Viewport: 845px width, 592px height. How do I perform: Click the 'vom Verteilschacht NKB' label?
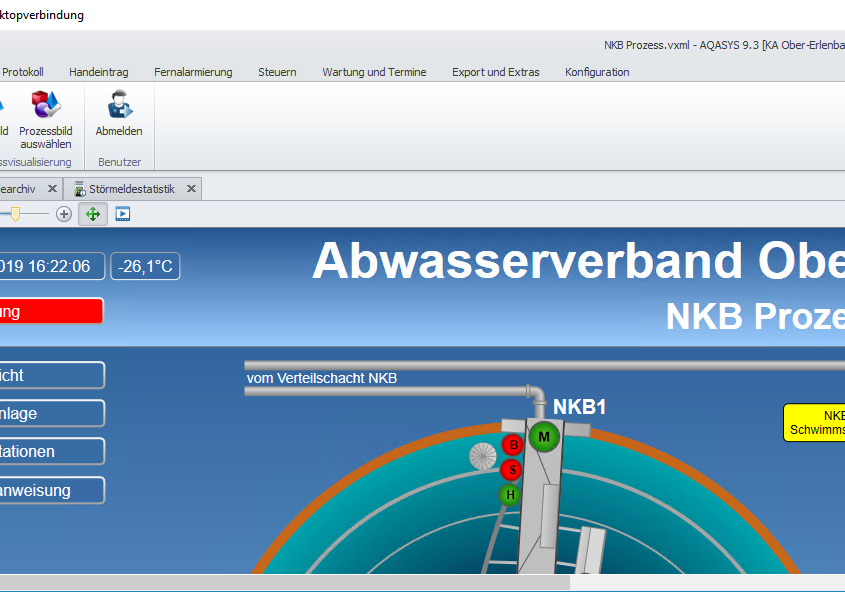[x=322, y=378]
